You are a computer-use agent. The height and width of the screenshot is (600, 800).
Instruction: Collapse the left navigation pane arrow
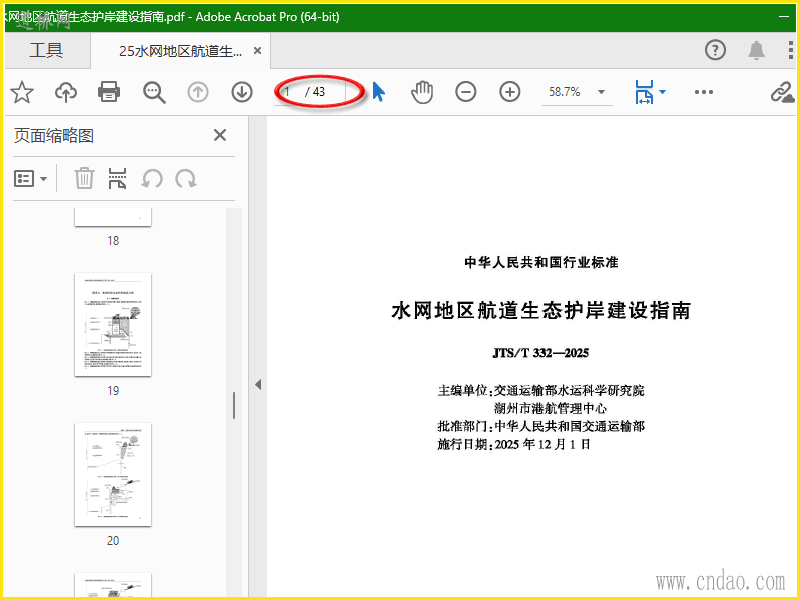[258, 384]
